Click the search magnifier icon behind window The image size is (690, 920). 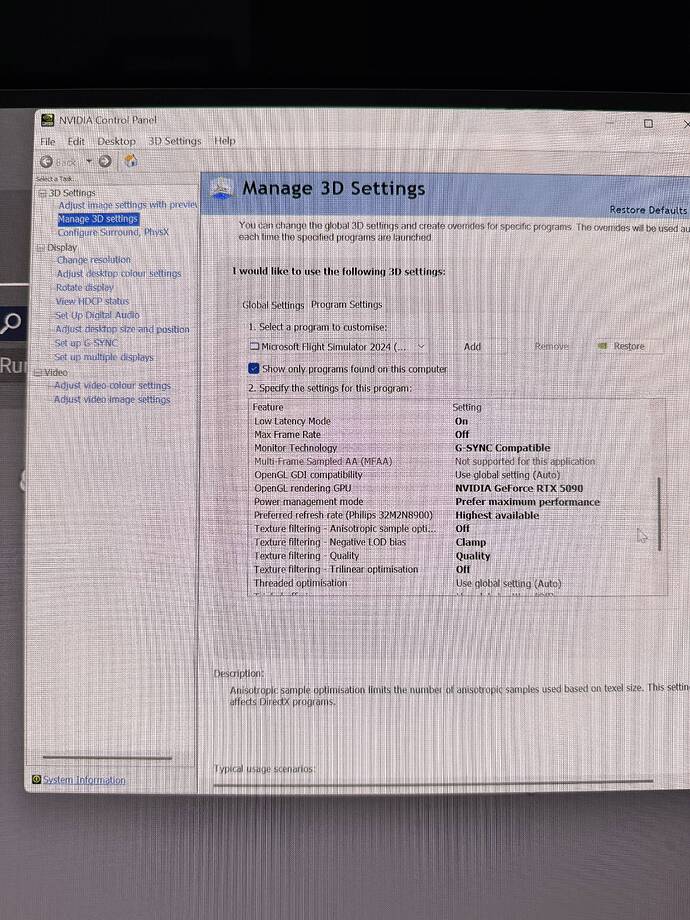point(11,322)
